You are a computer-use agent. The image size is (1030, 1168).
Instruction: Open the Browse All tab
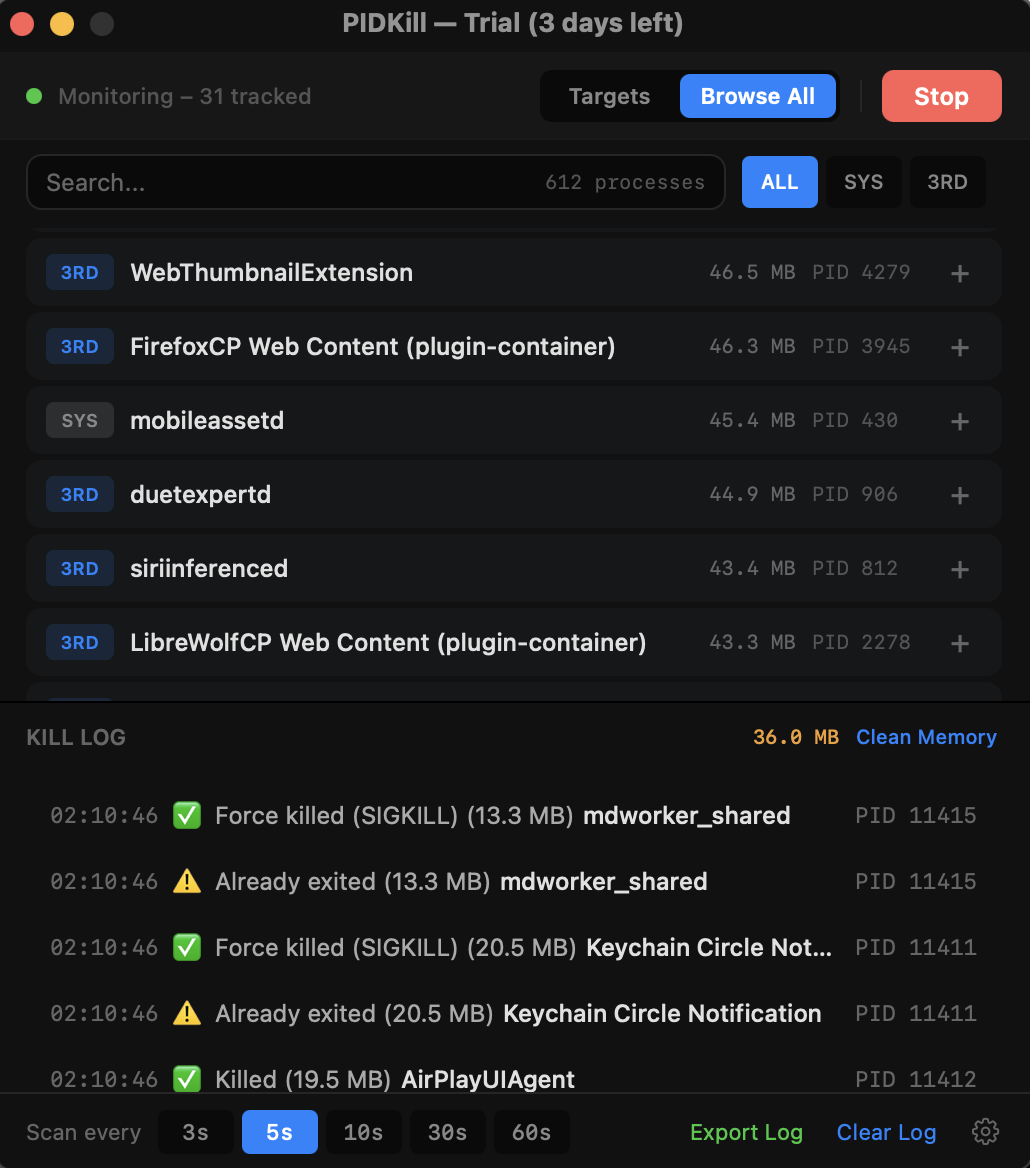tap(757, 97)
